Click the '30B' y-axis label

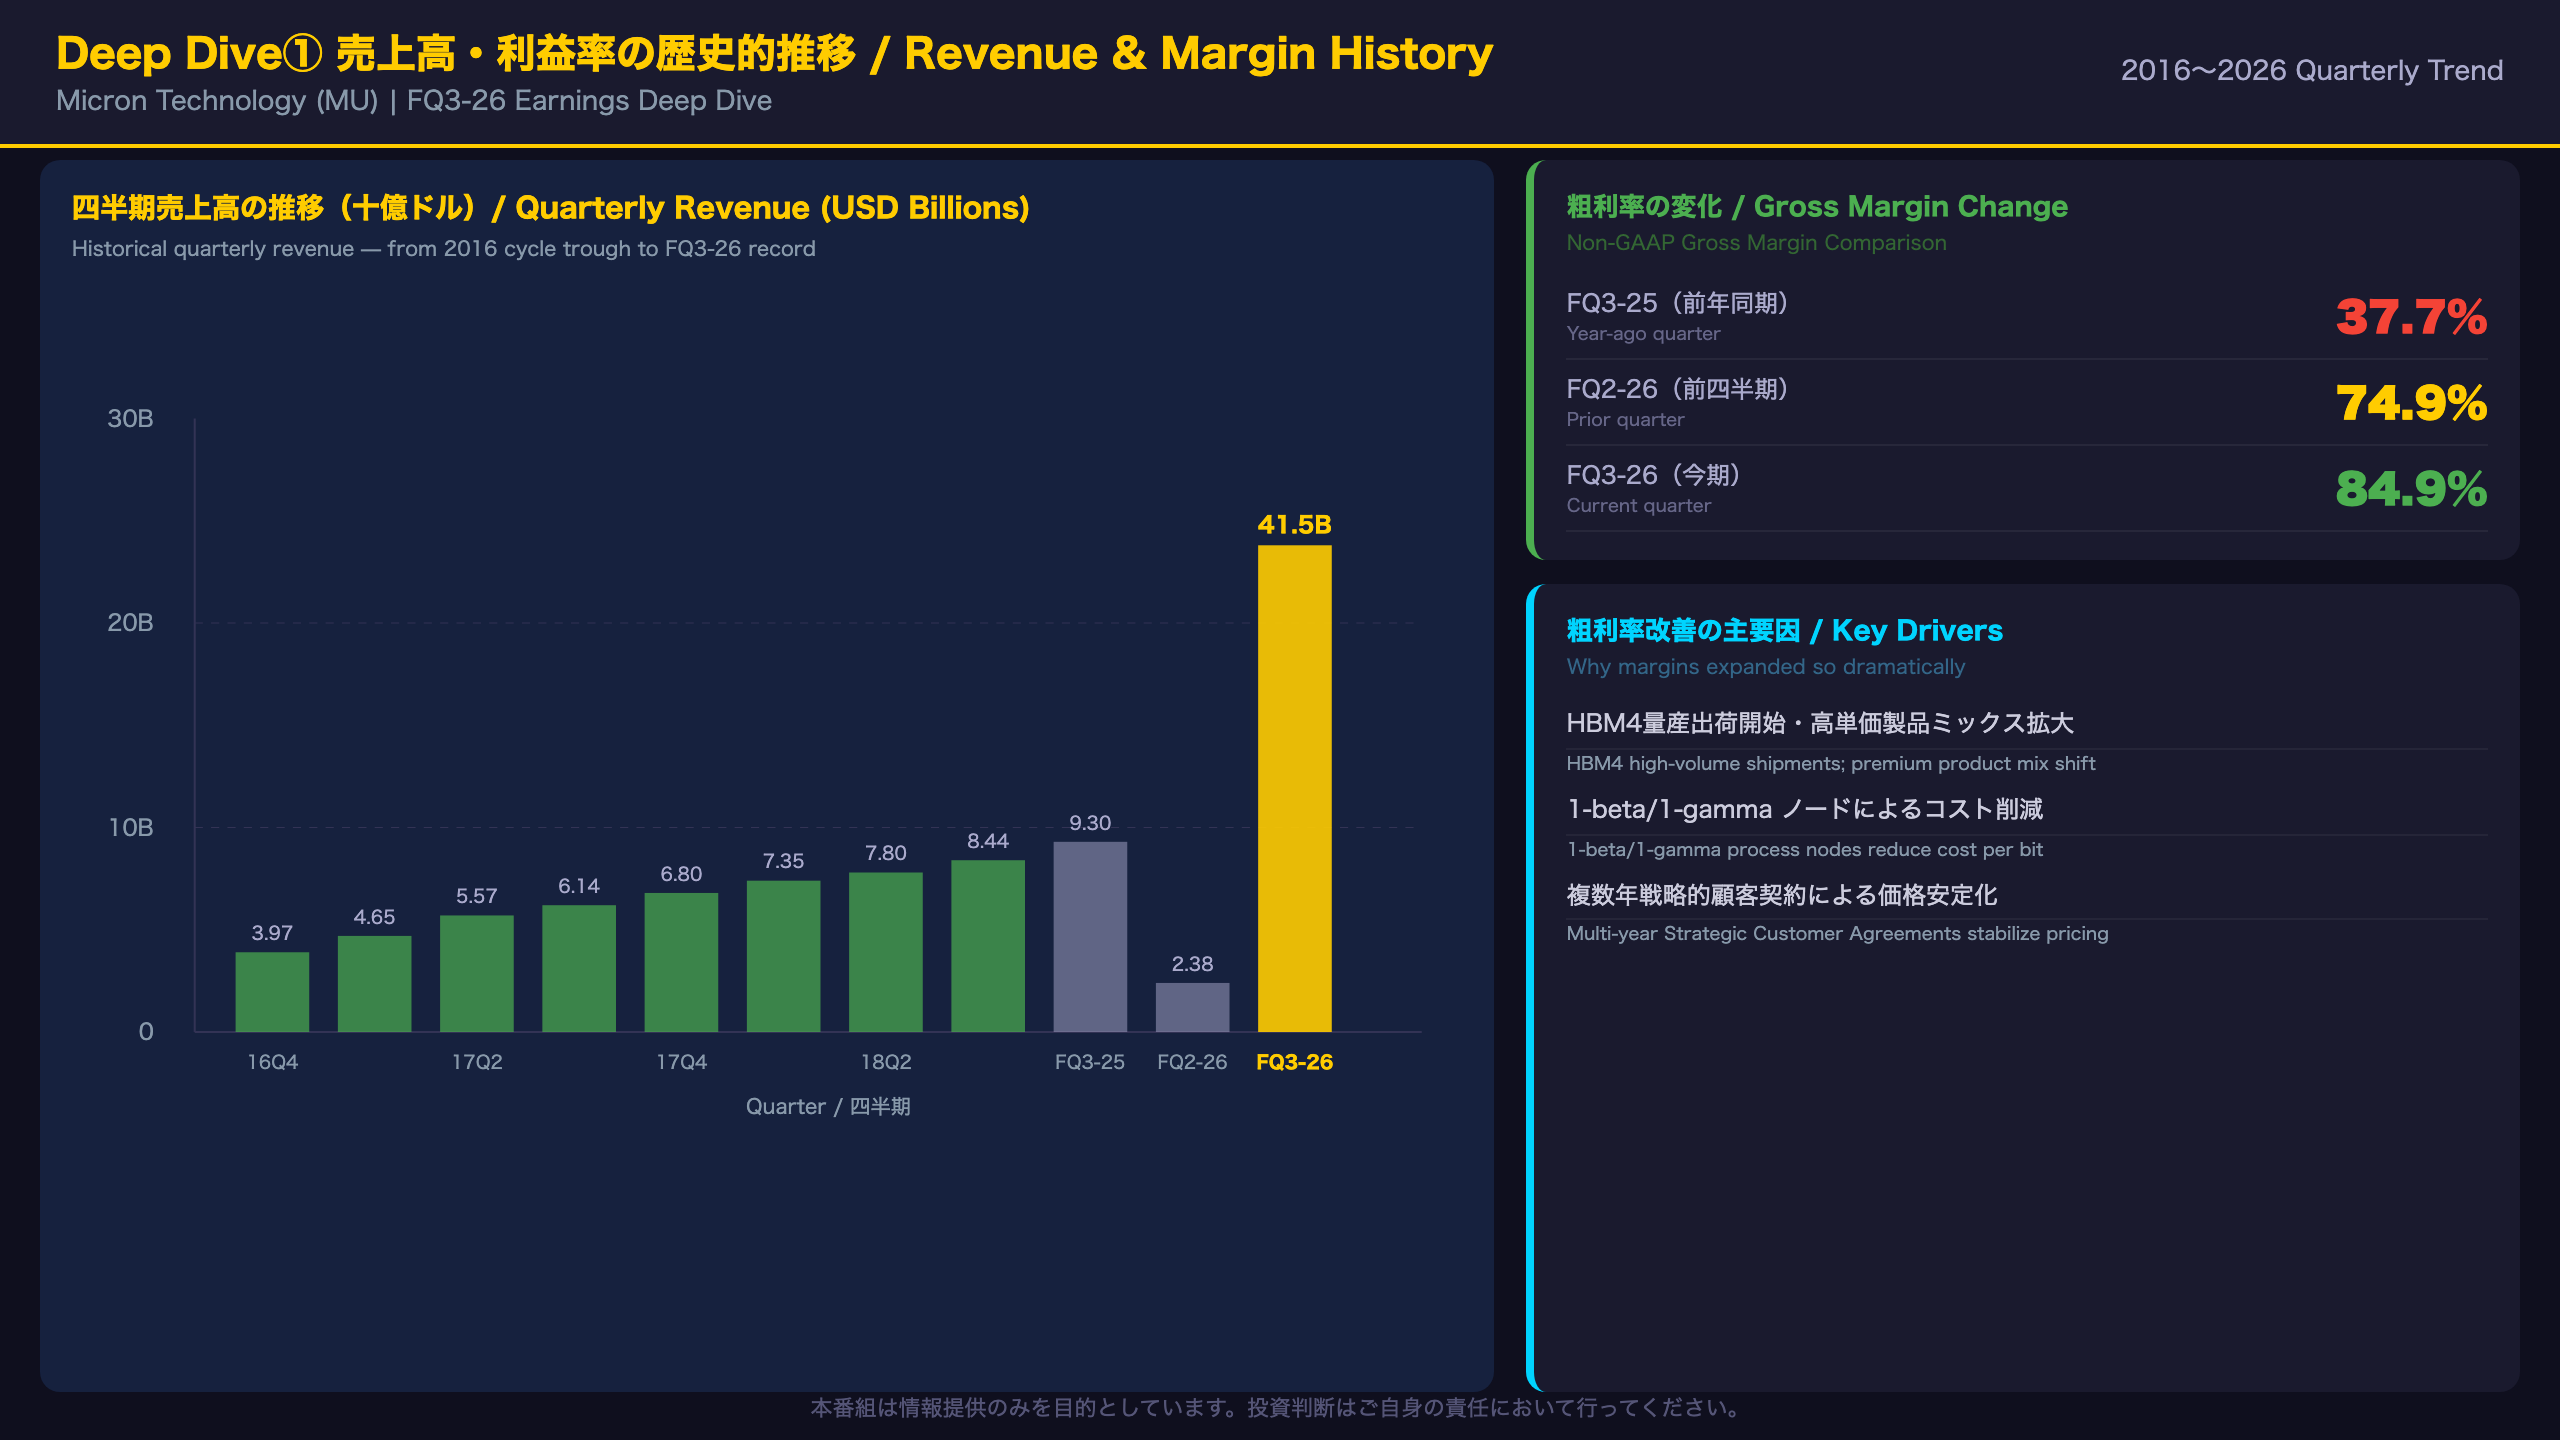click(130, 418)
